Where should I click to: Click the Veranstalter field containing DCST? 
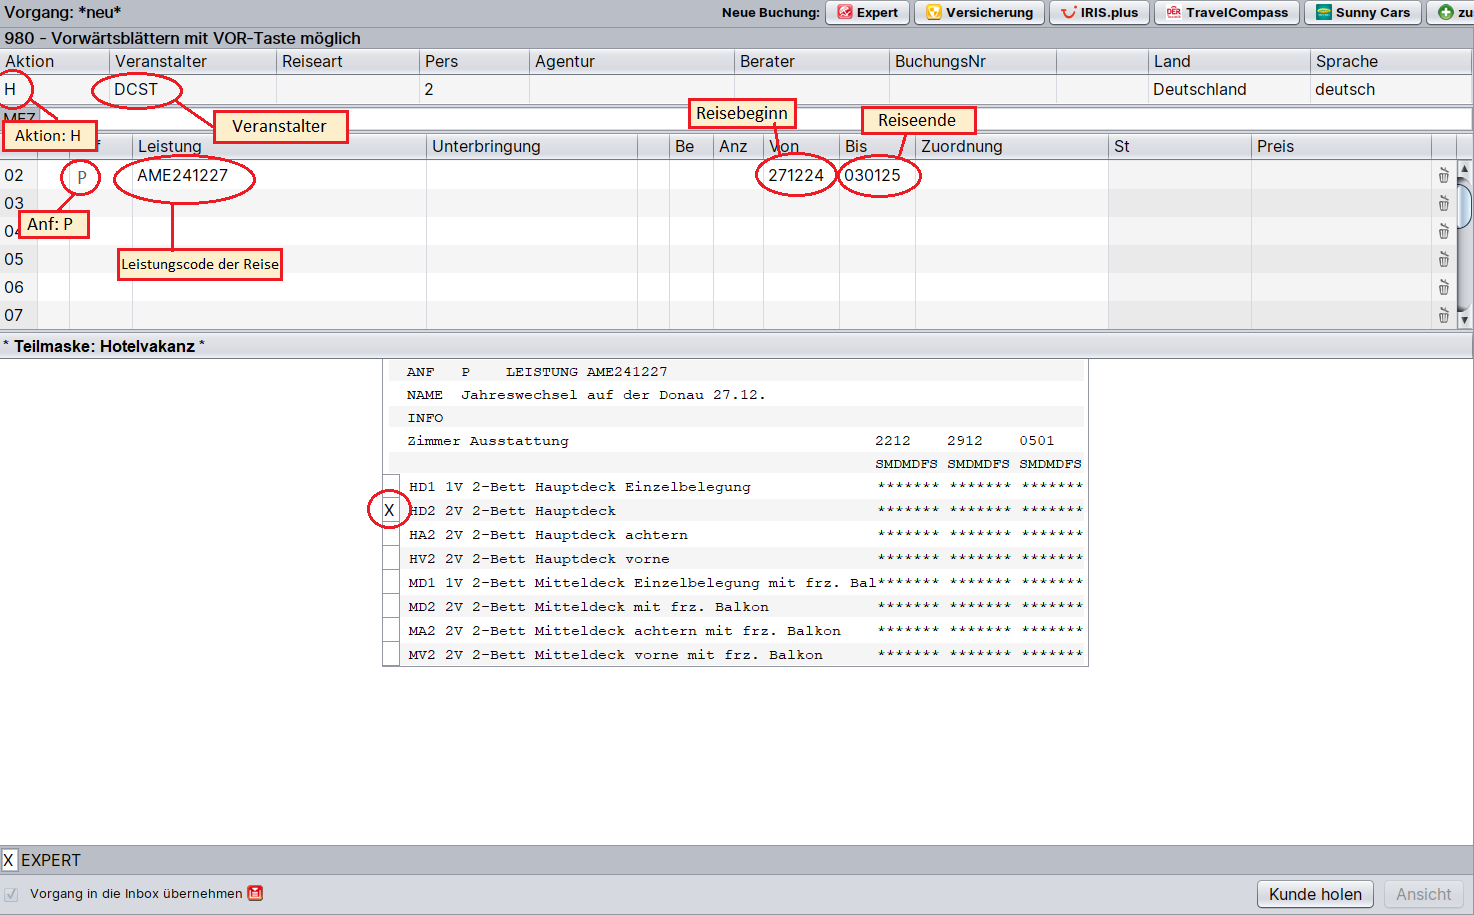tap(190, 90)
